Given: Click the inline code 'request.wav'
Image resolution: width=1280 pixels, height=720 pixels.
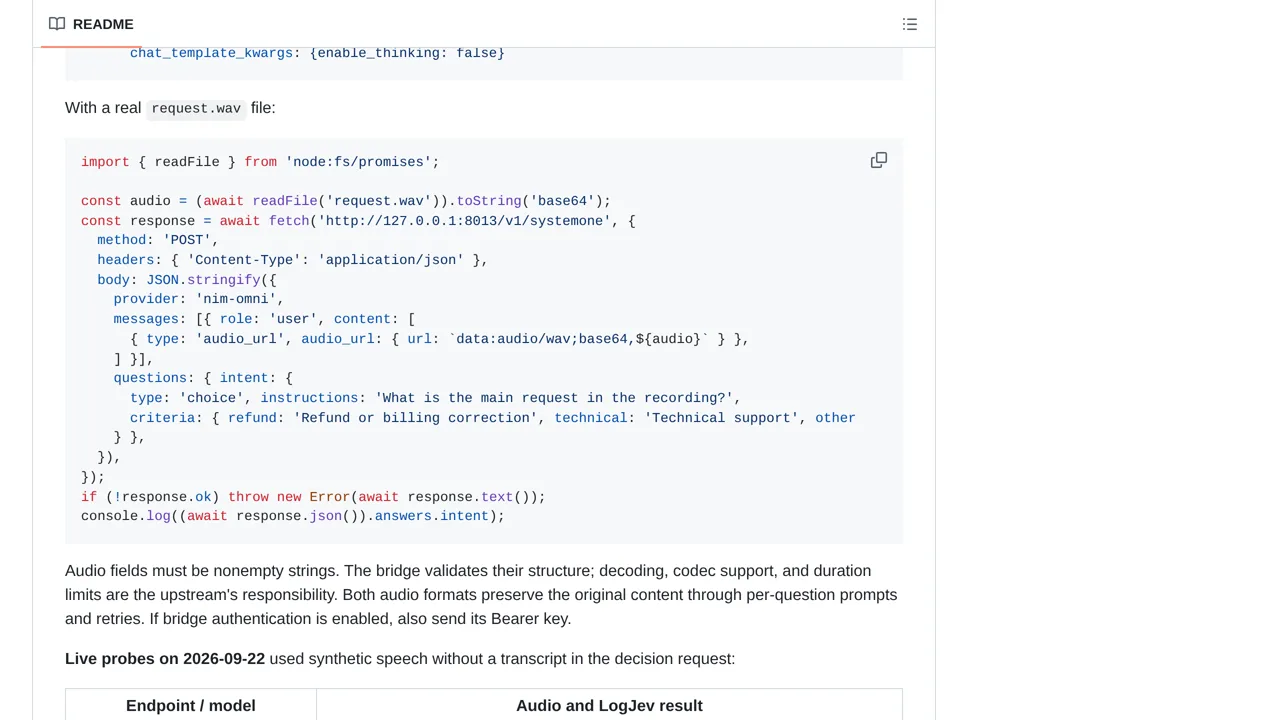Looking at the screenshot, I should coord(196,108).
